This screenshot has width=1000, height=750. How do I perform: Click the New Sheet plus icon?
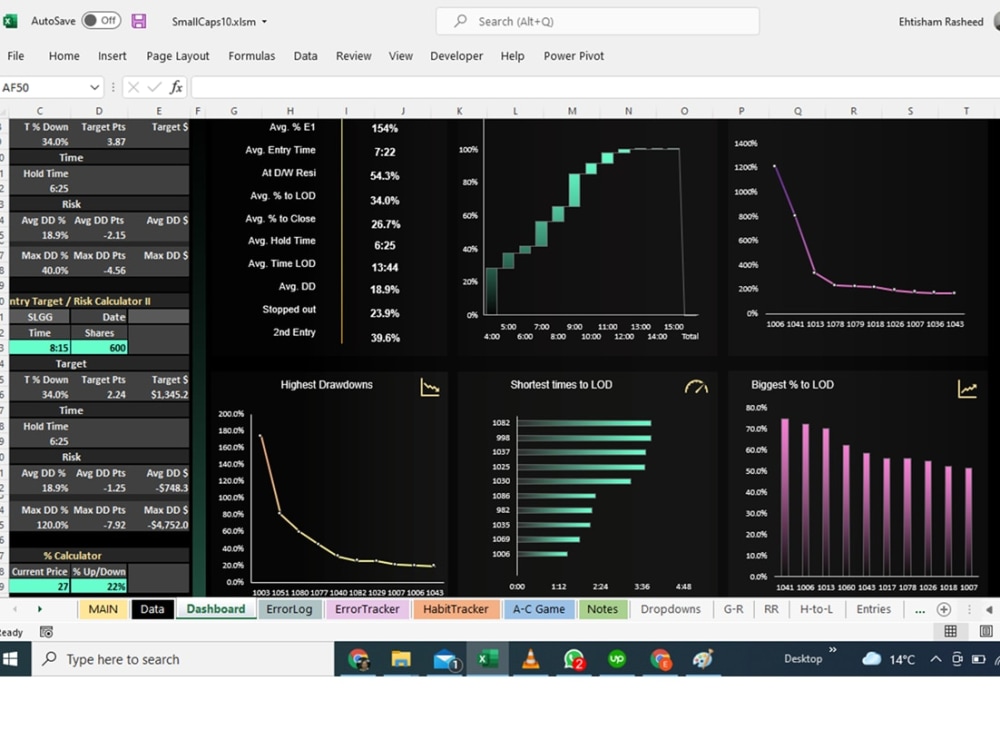click(x=944, y=610)
